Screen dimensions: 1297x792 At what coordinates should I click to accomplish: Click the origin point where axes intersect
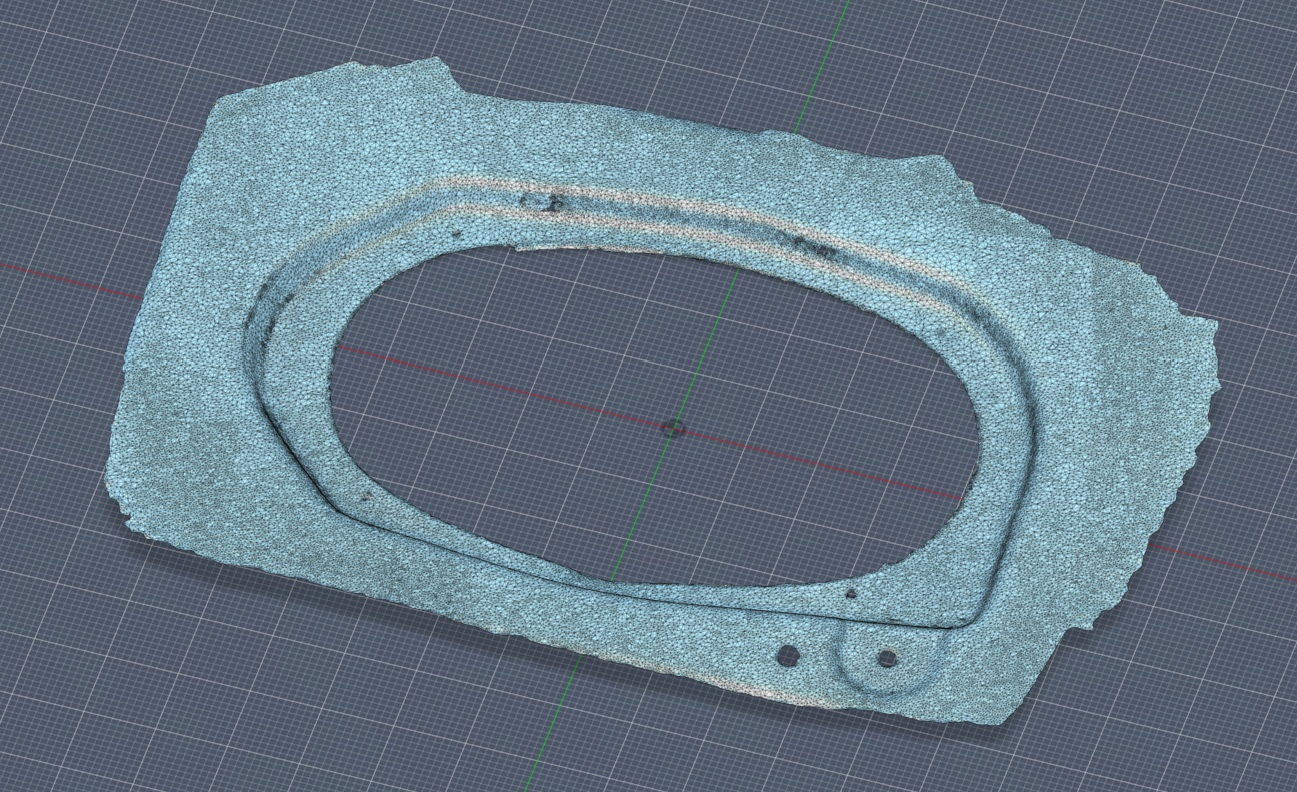click(672, 428)
